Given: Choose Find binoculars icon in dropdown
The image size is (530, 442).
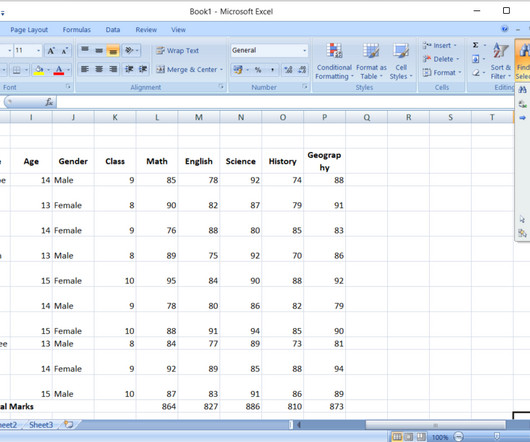Looking at the screenshot, I should click(x=523, y=90).
